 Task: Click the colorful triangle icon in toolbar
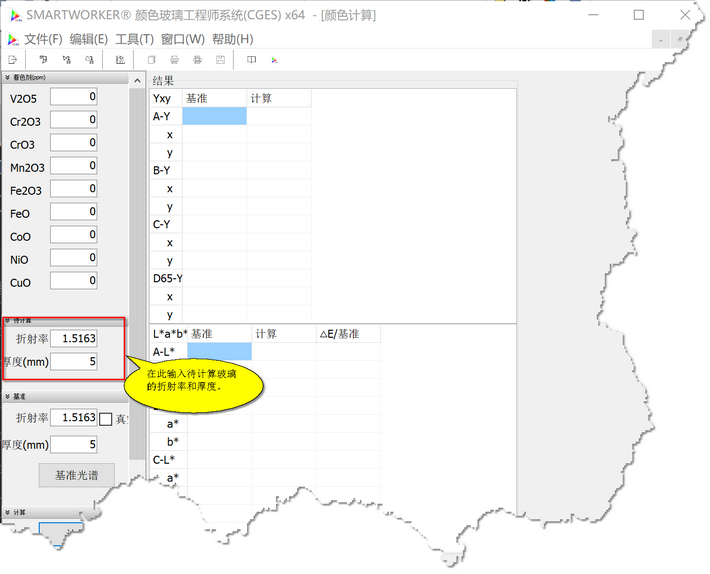(x=274, y=60)
